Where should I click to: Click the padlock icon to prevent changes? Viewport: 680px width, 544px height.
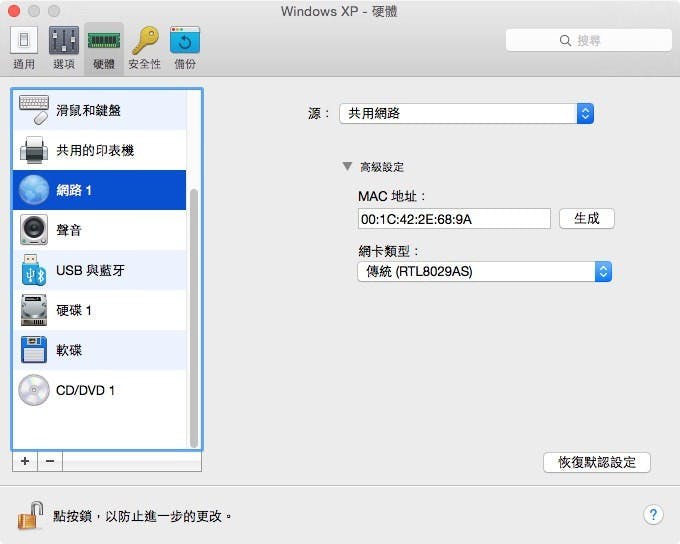(x=30, y=515)
